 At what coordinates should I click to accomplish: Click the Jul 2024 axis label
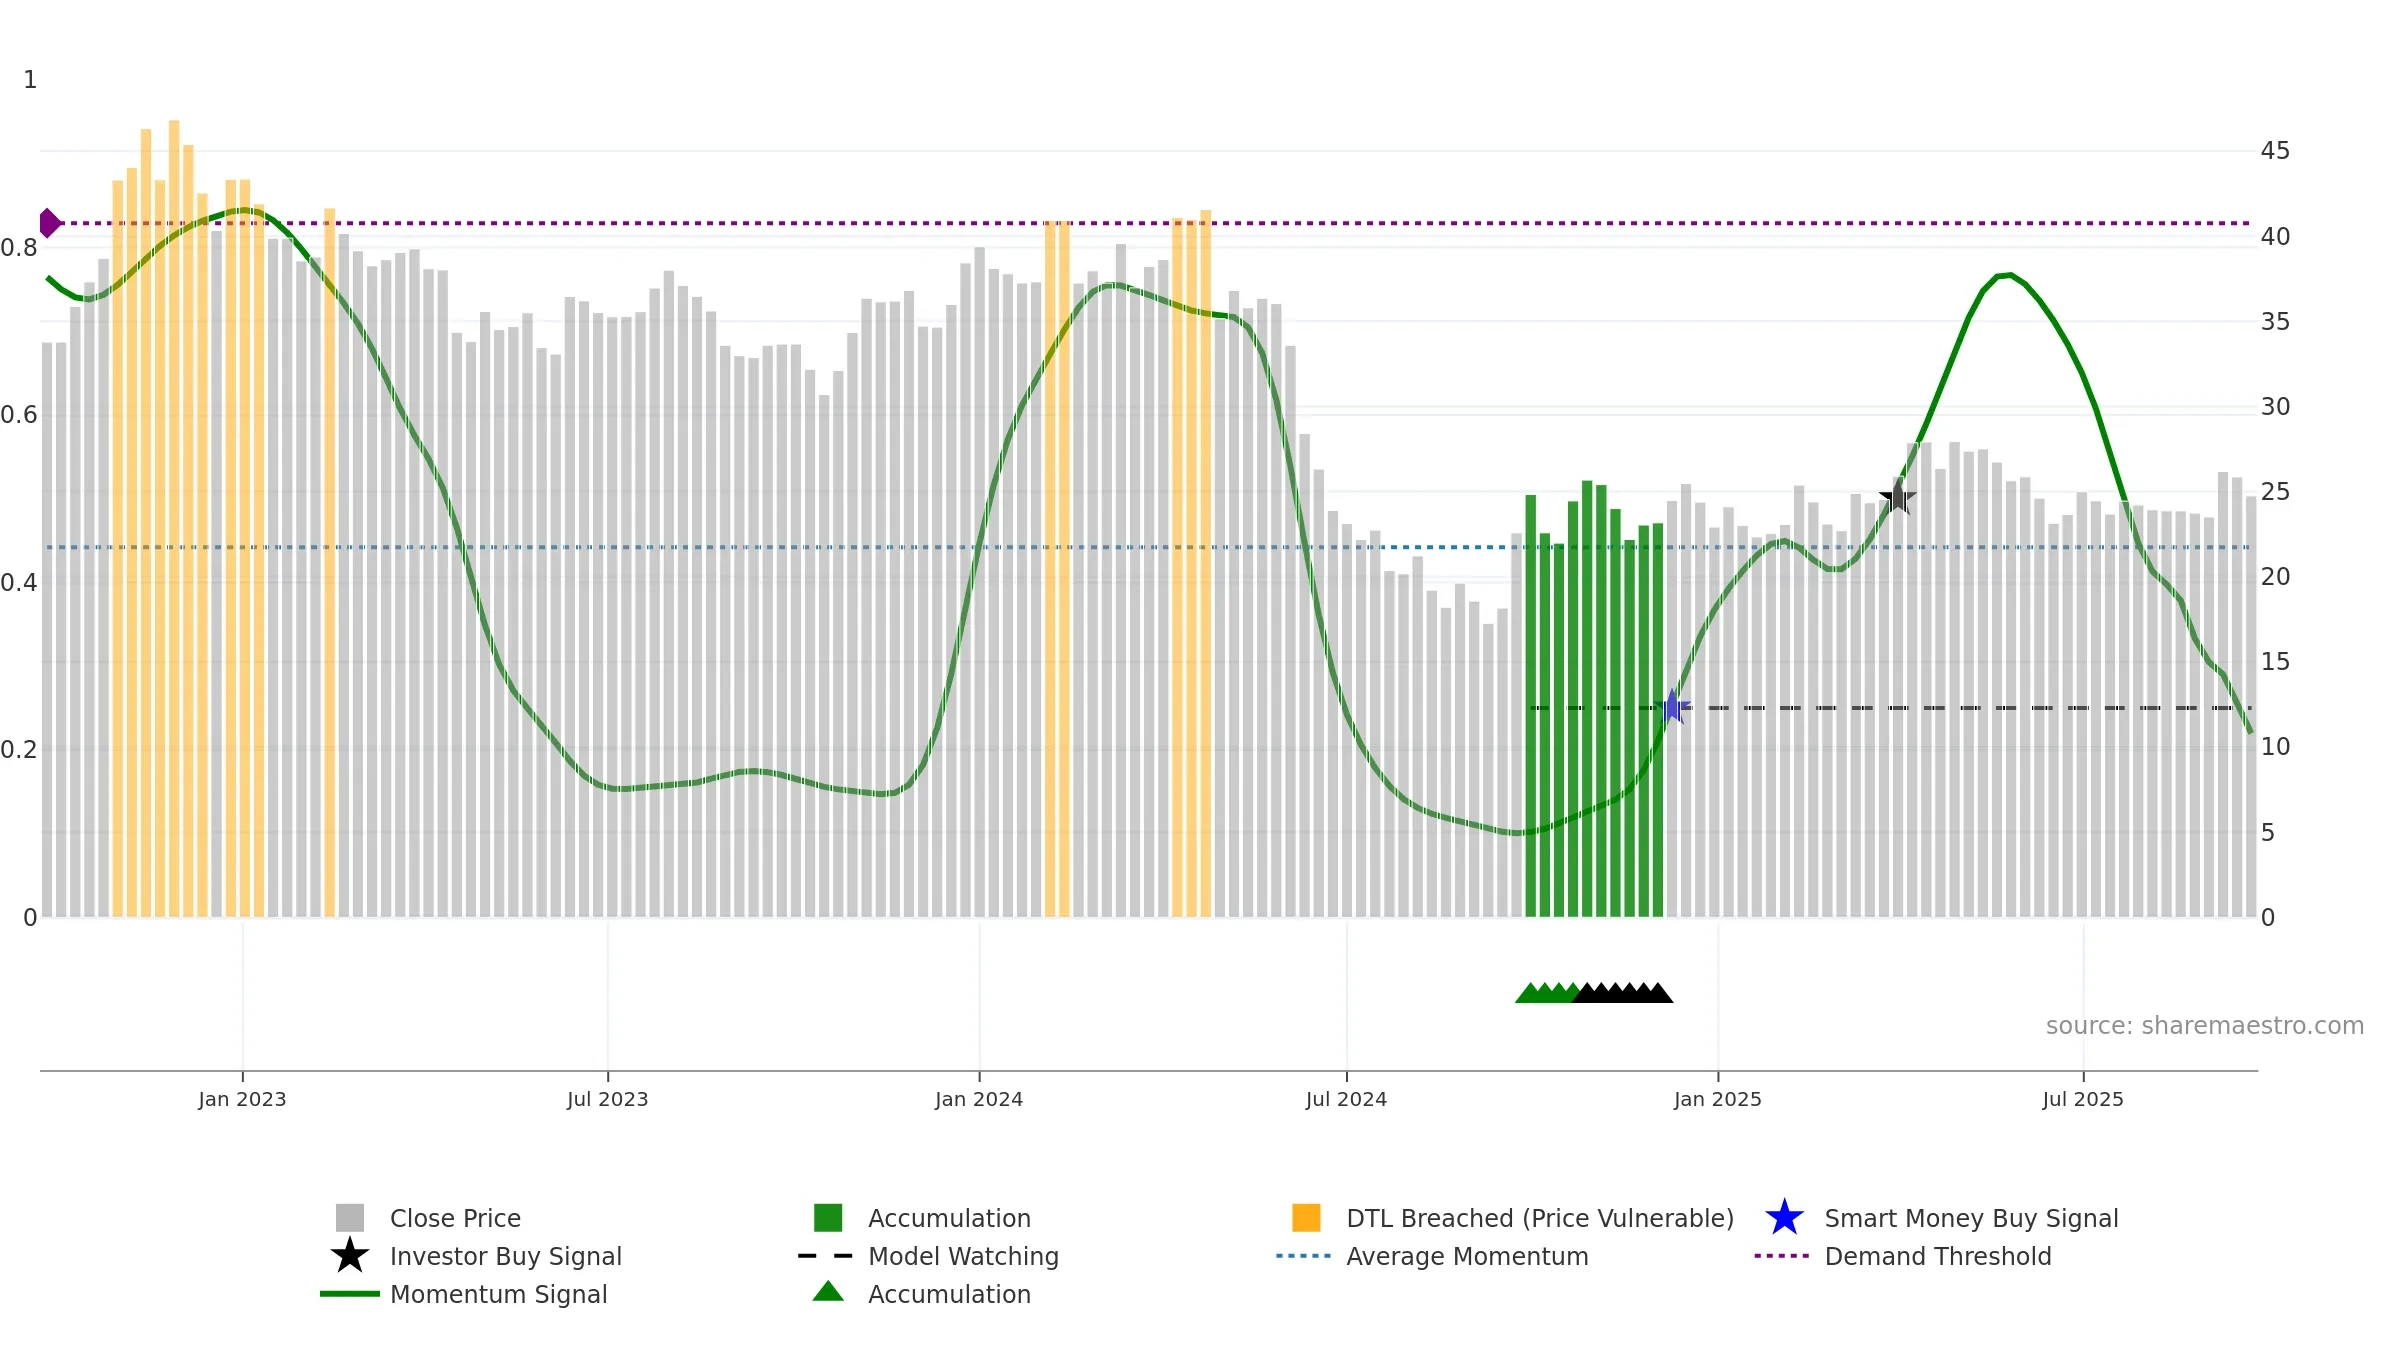coord(1346,1099)
